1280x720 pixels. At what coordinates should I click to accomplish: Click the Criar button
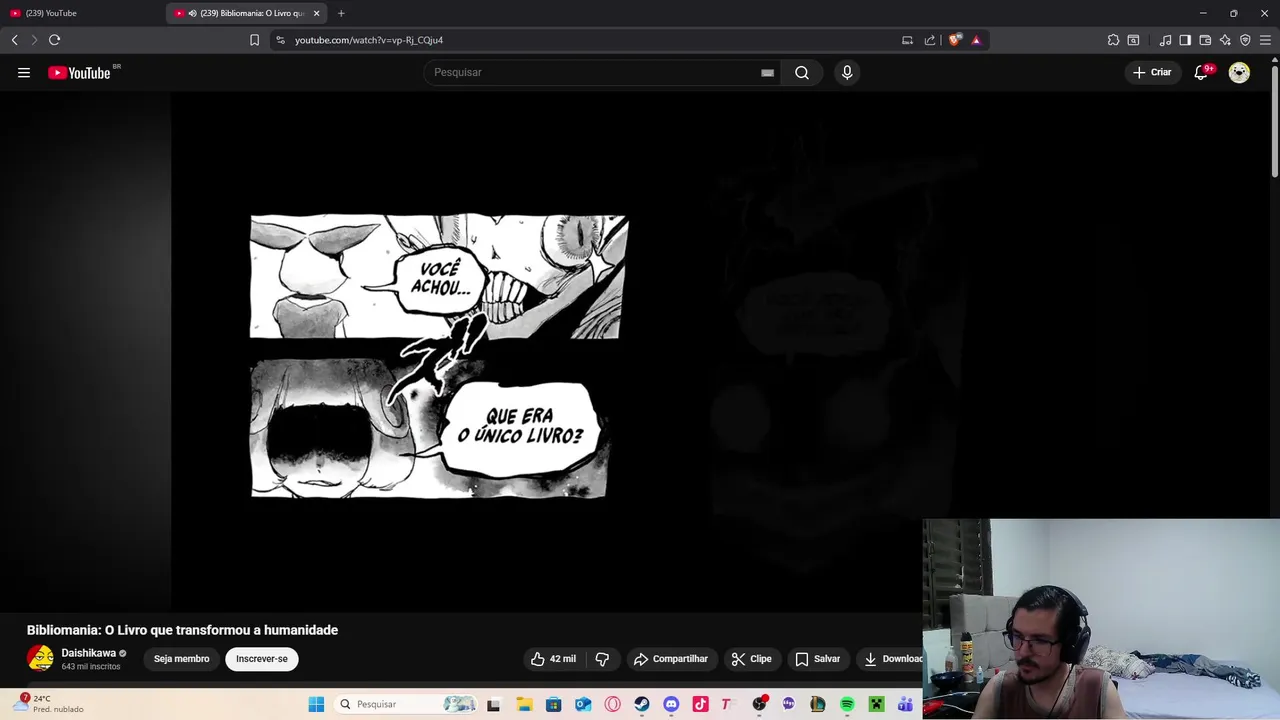(1152, 72)
